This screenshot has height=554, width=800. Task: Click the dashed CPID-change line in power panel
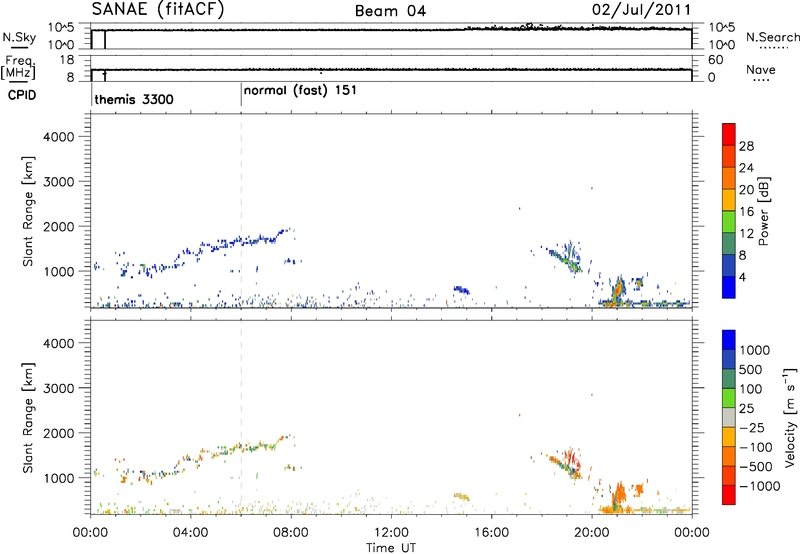coord(241,211)
